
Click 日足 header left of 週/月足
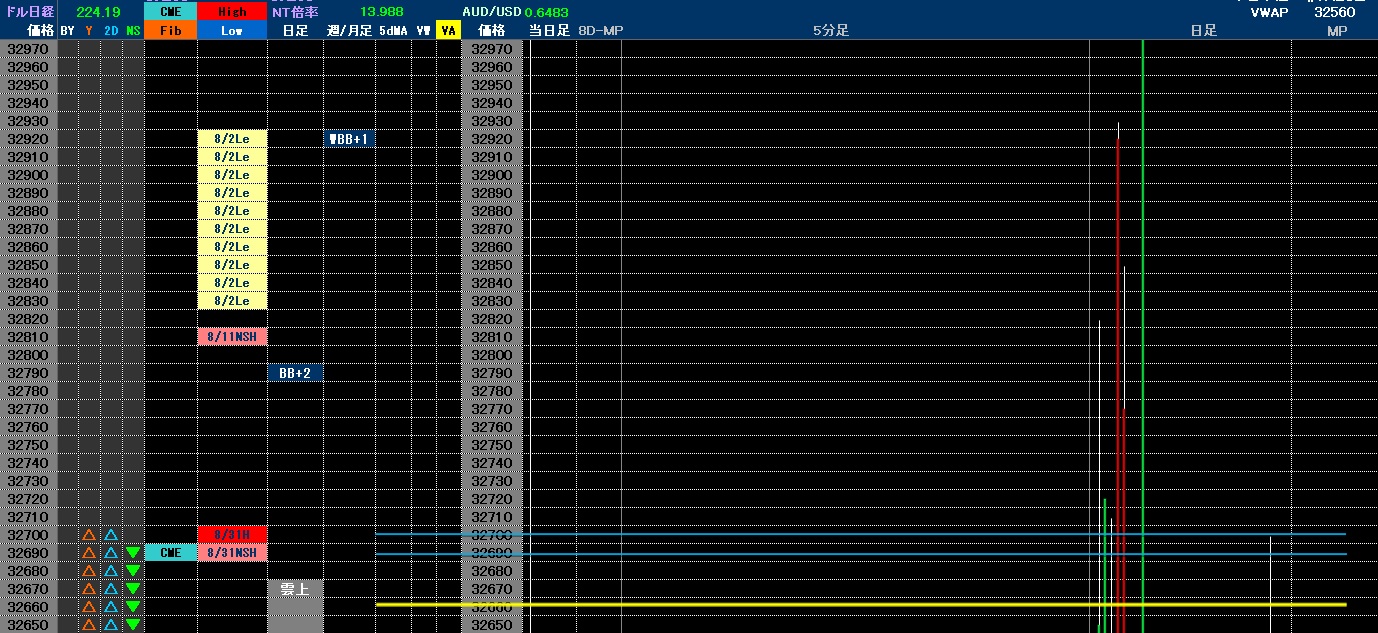pyautogui.click(x=295, y=31)
